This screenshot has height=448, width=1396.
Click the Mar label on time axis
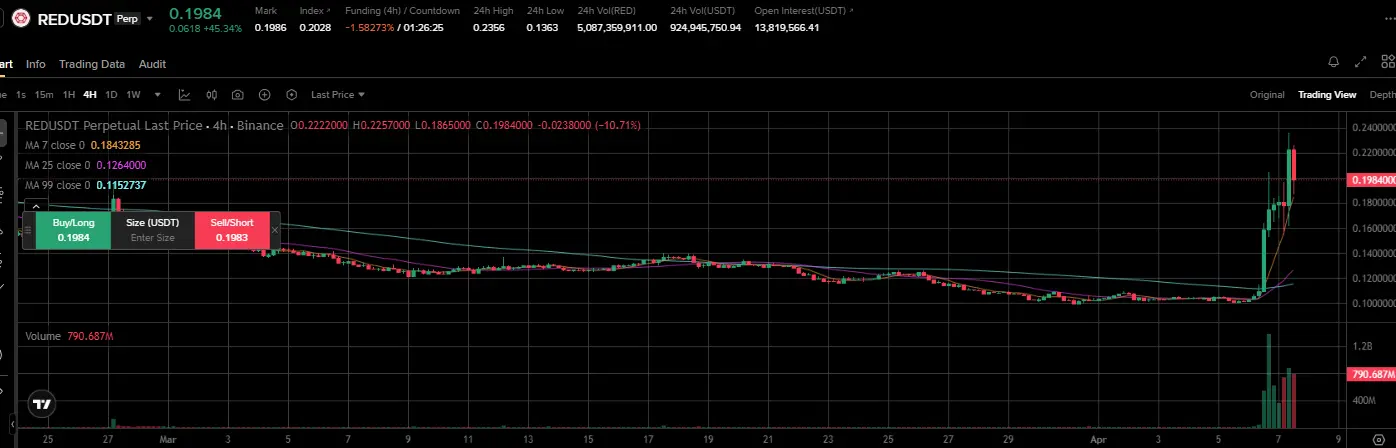(166, 438)
